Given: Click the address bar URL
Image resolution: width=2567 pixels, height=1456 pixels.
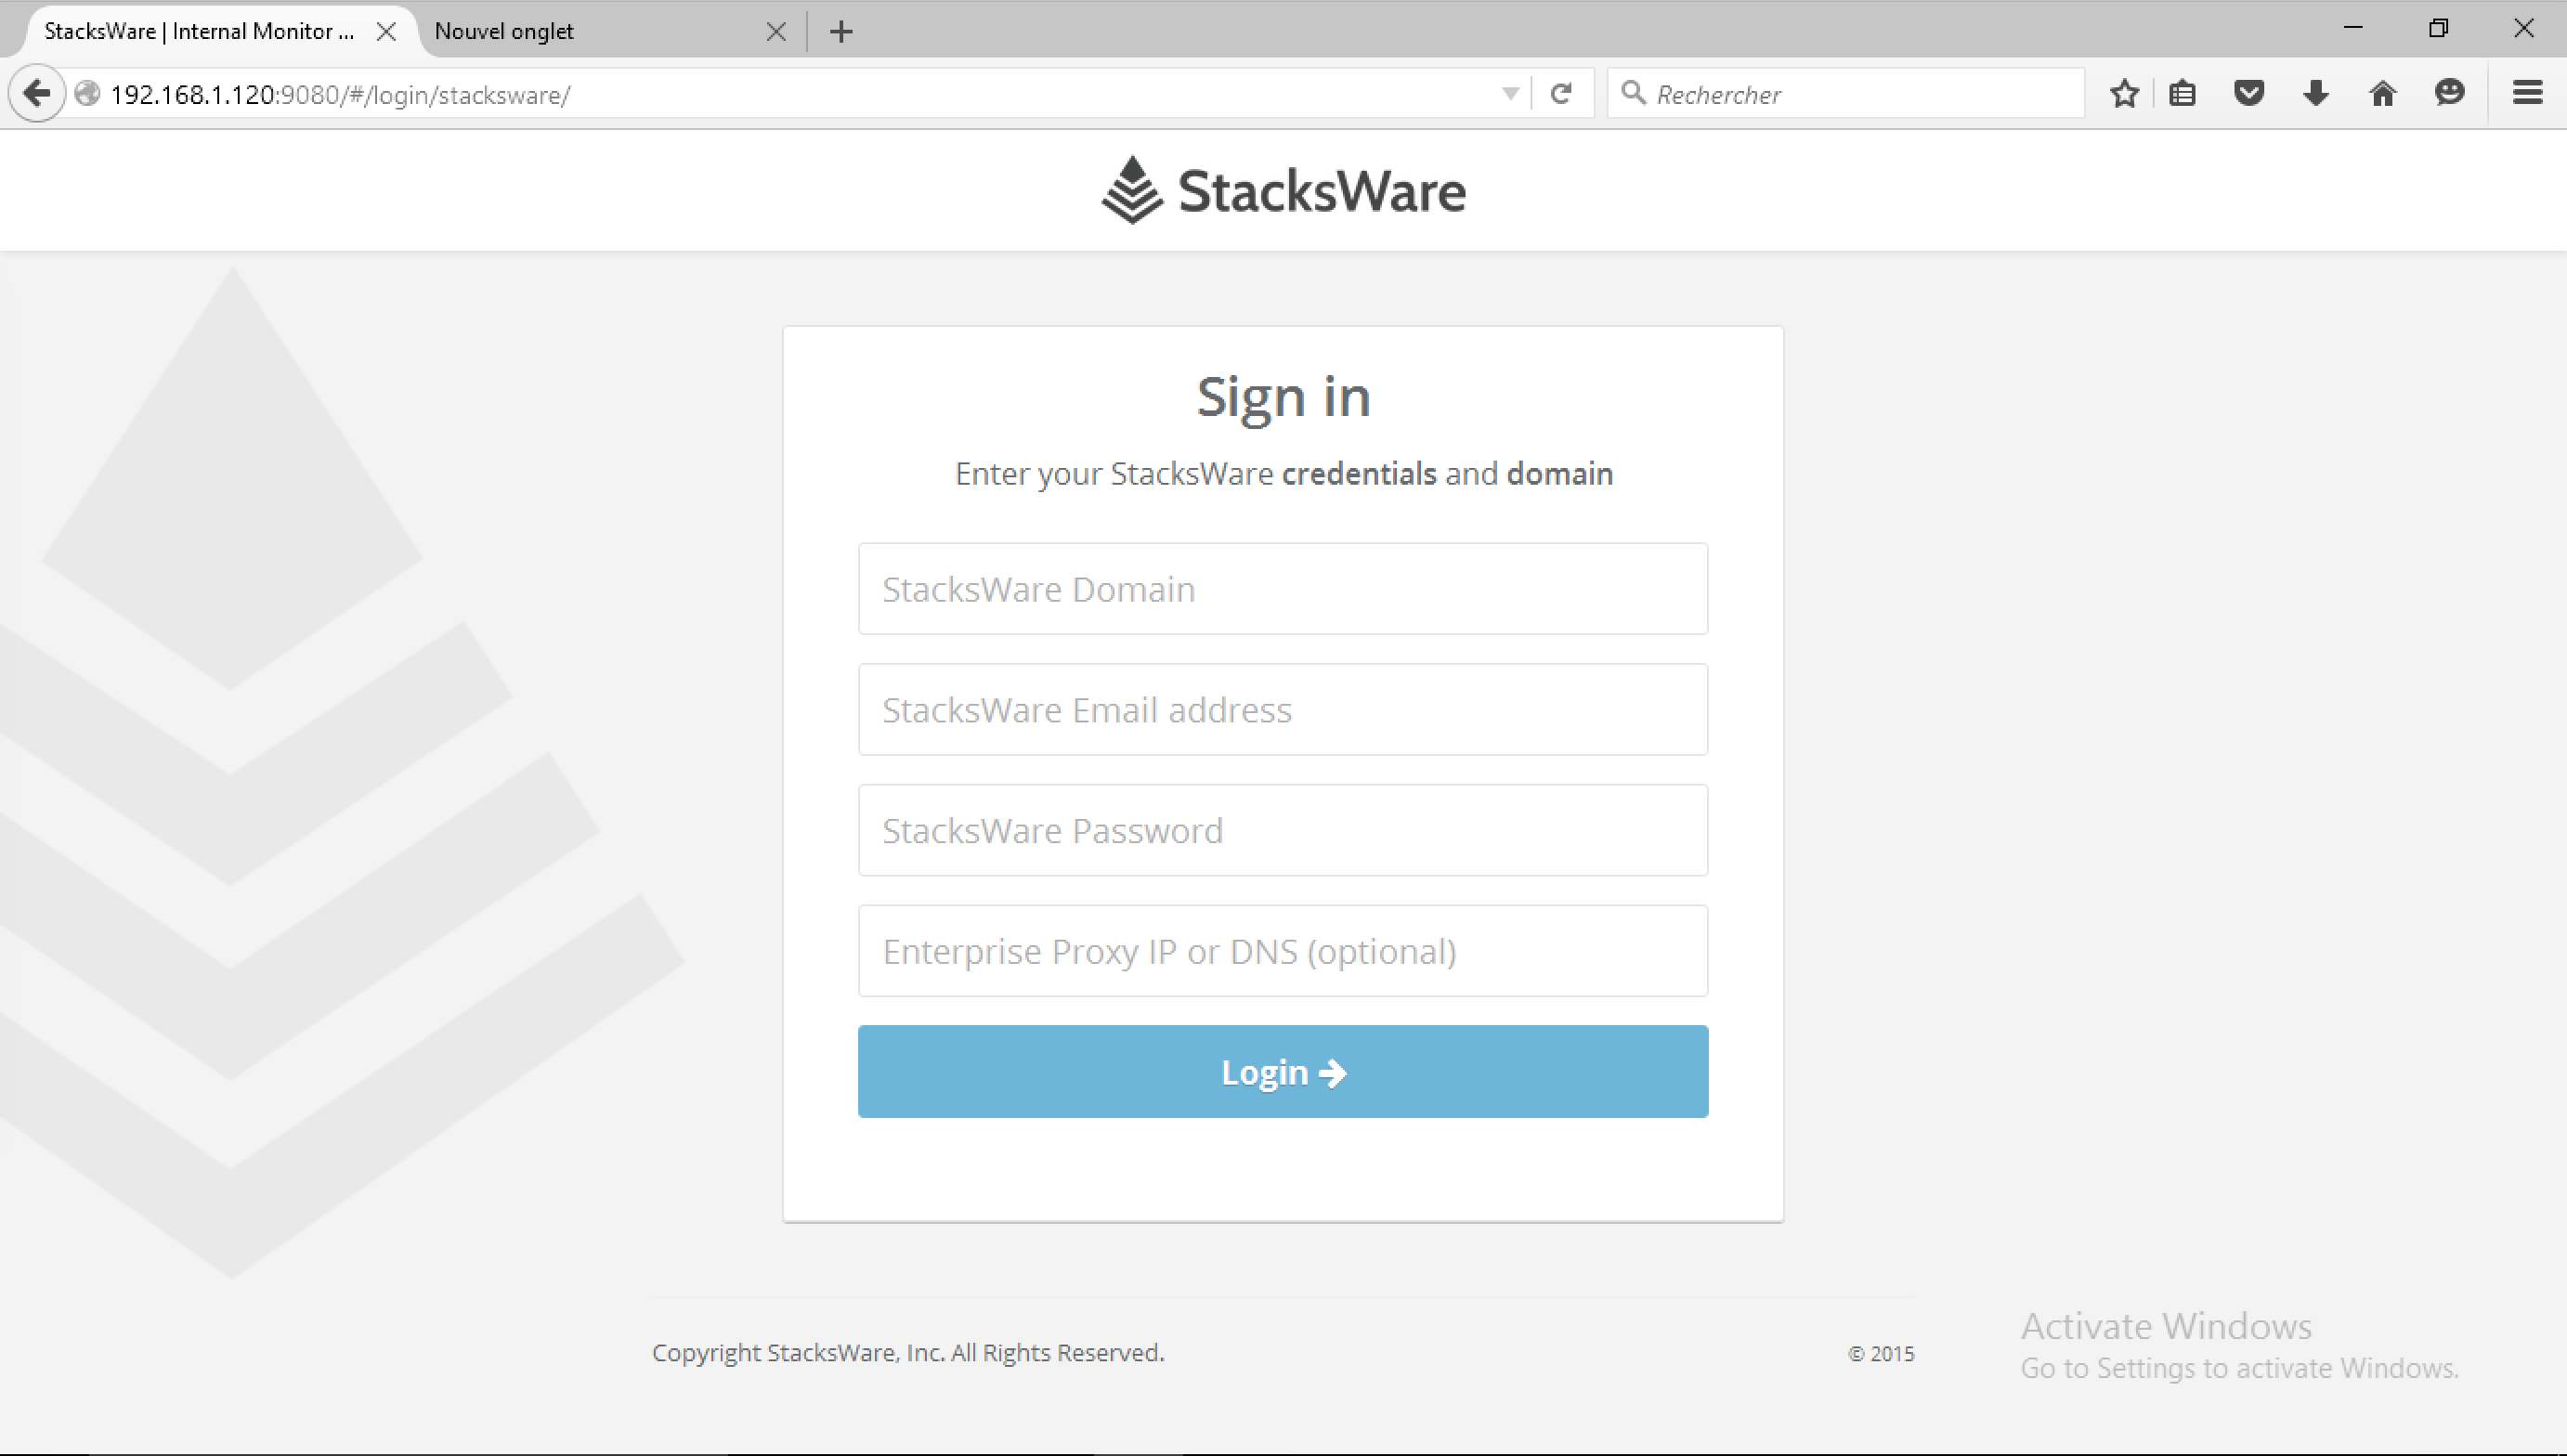Looking at the screenshot, I should point(340,95).
